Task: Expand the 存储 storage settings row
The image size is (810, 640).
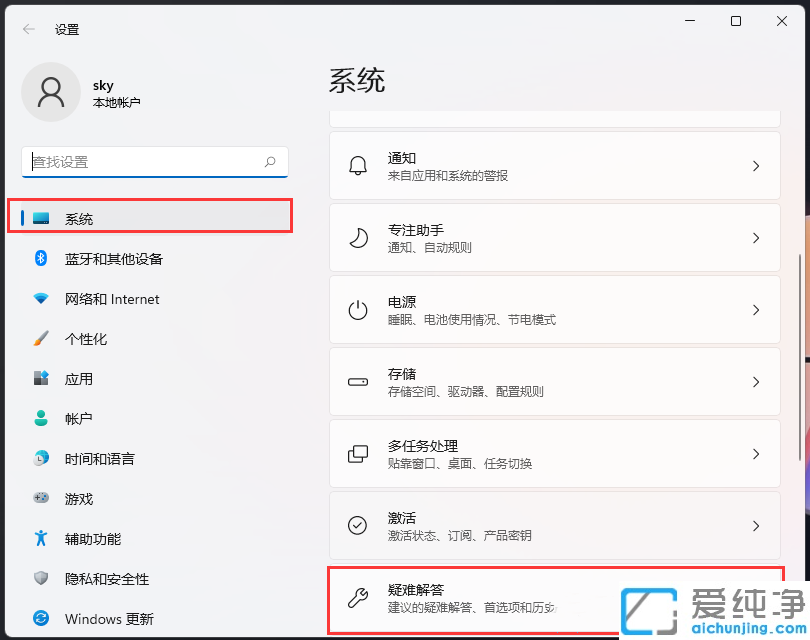Action: pyautogui.click(x=555, y=382)
